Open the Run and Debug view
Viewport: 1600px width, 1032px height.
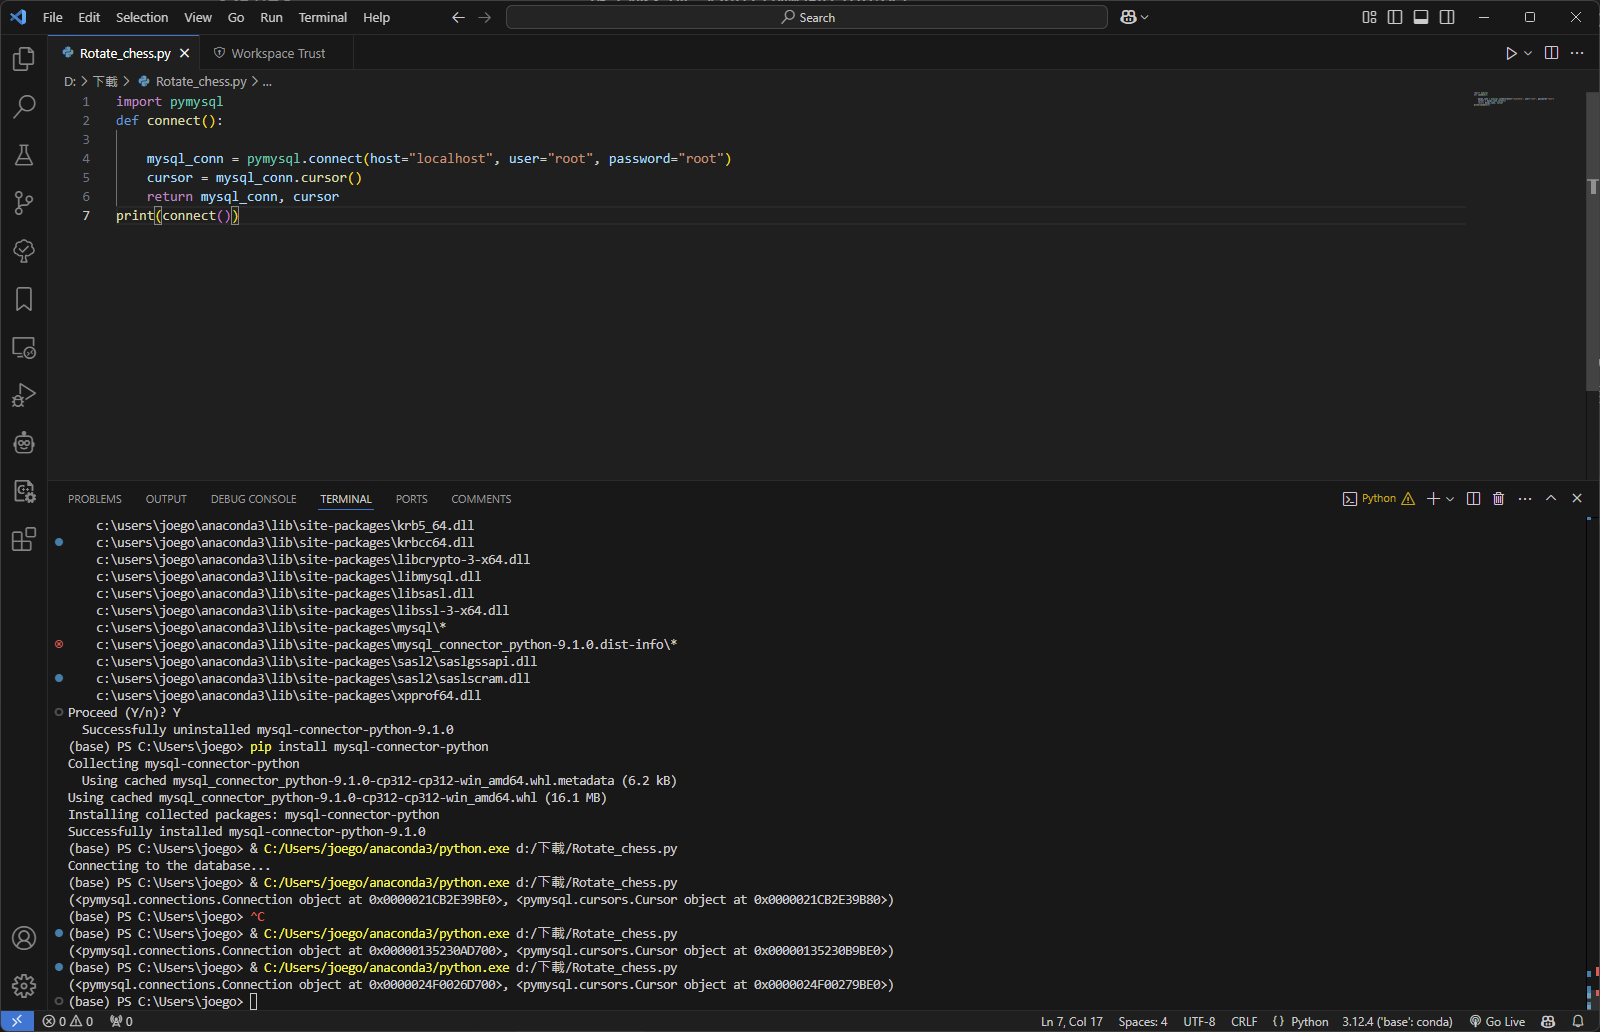point(24,395)
